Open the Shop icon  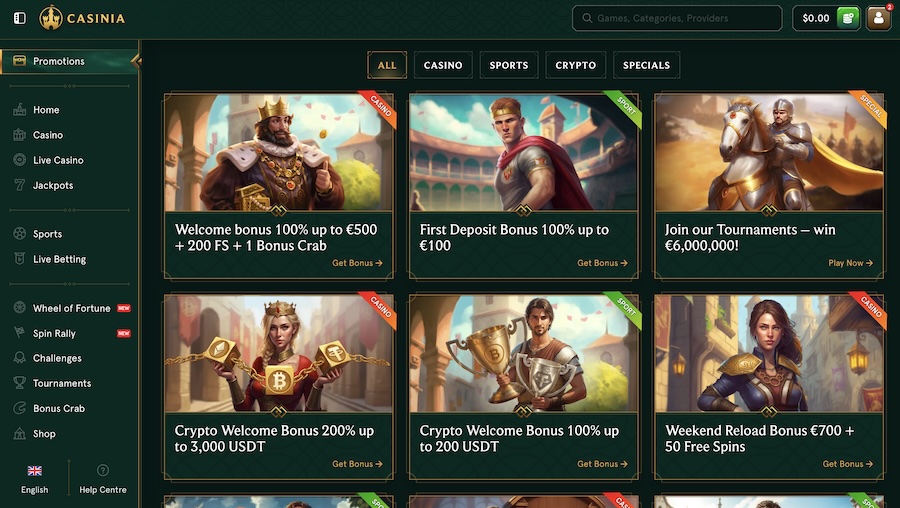19,434
